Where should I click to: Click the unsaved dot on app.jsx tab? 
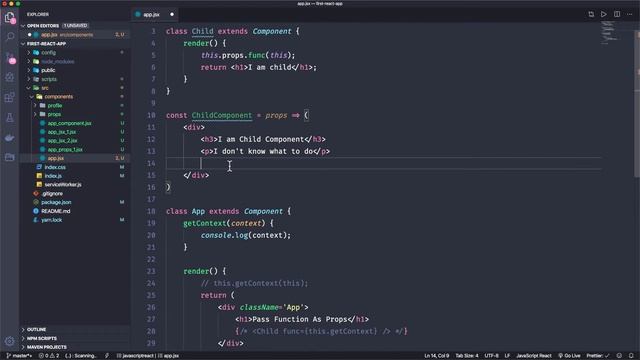(172, 14)
